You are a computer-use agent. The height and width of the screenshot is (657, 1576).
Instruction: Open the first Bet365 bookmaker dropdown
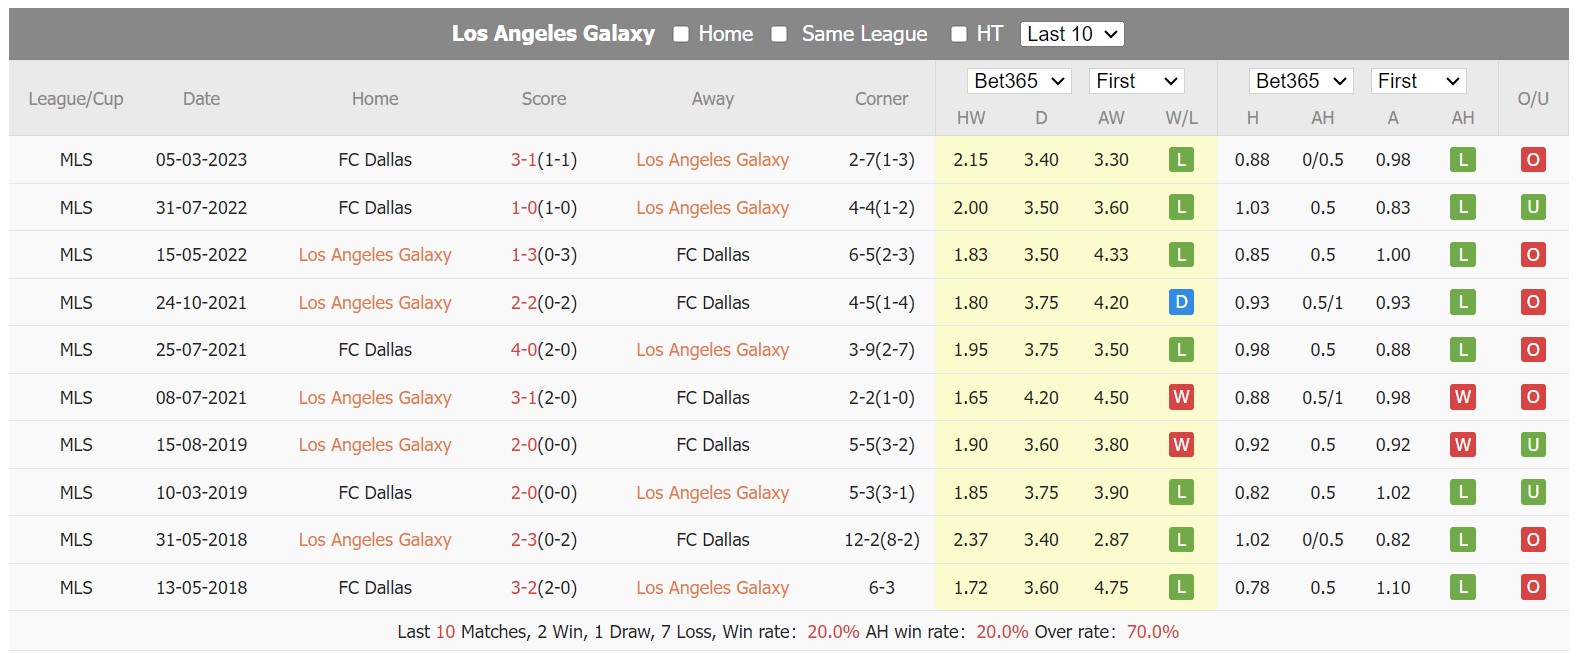coord(1019,81)
